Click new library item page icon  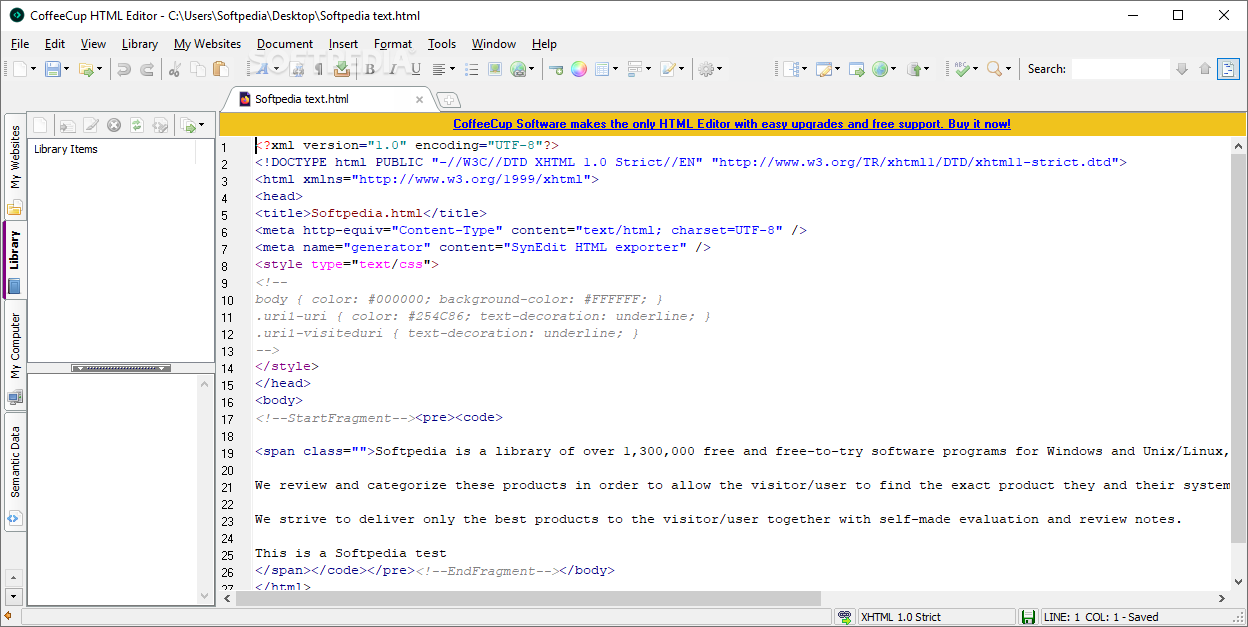[x=40, y=125]
